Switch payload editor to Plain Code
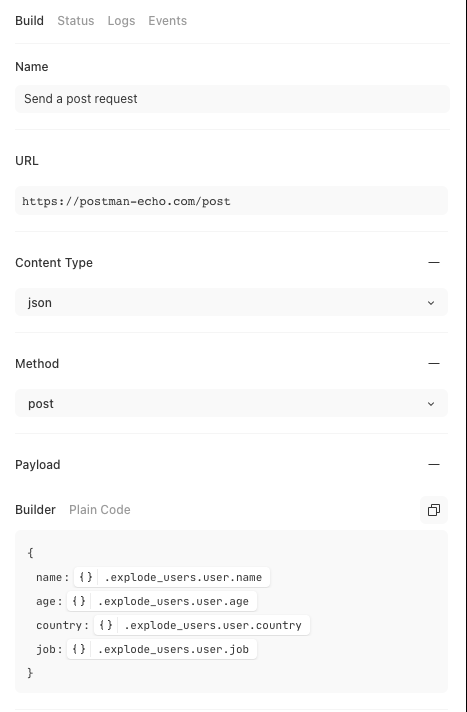The image size is (467, 712). coord(99,510)
